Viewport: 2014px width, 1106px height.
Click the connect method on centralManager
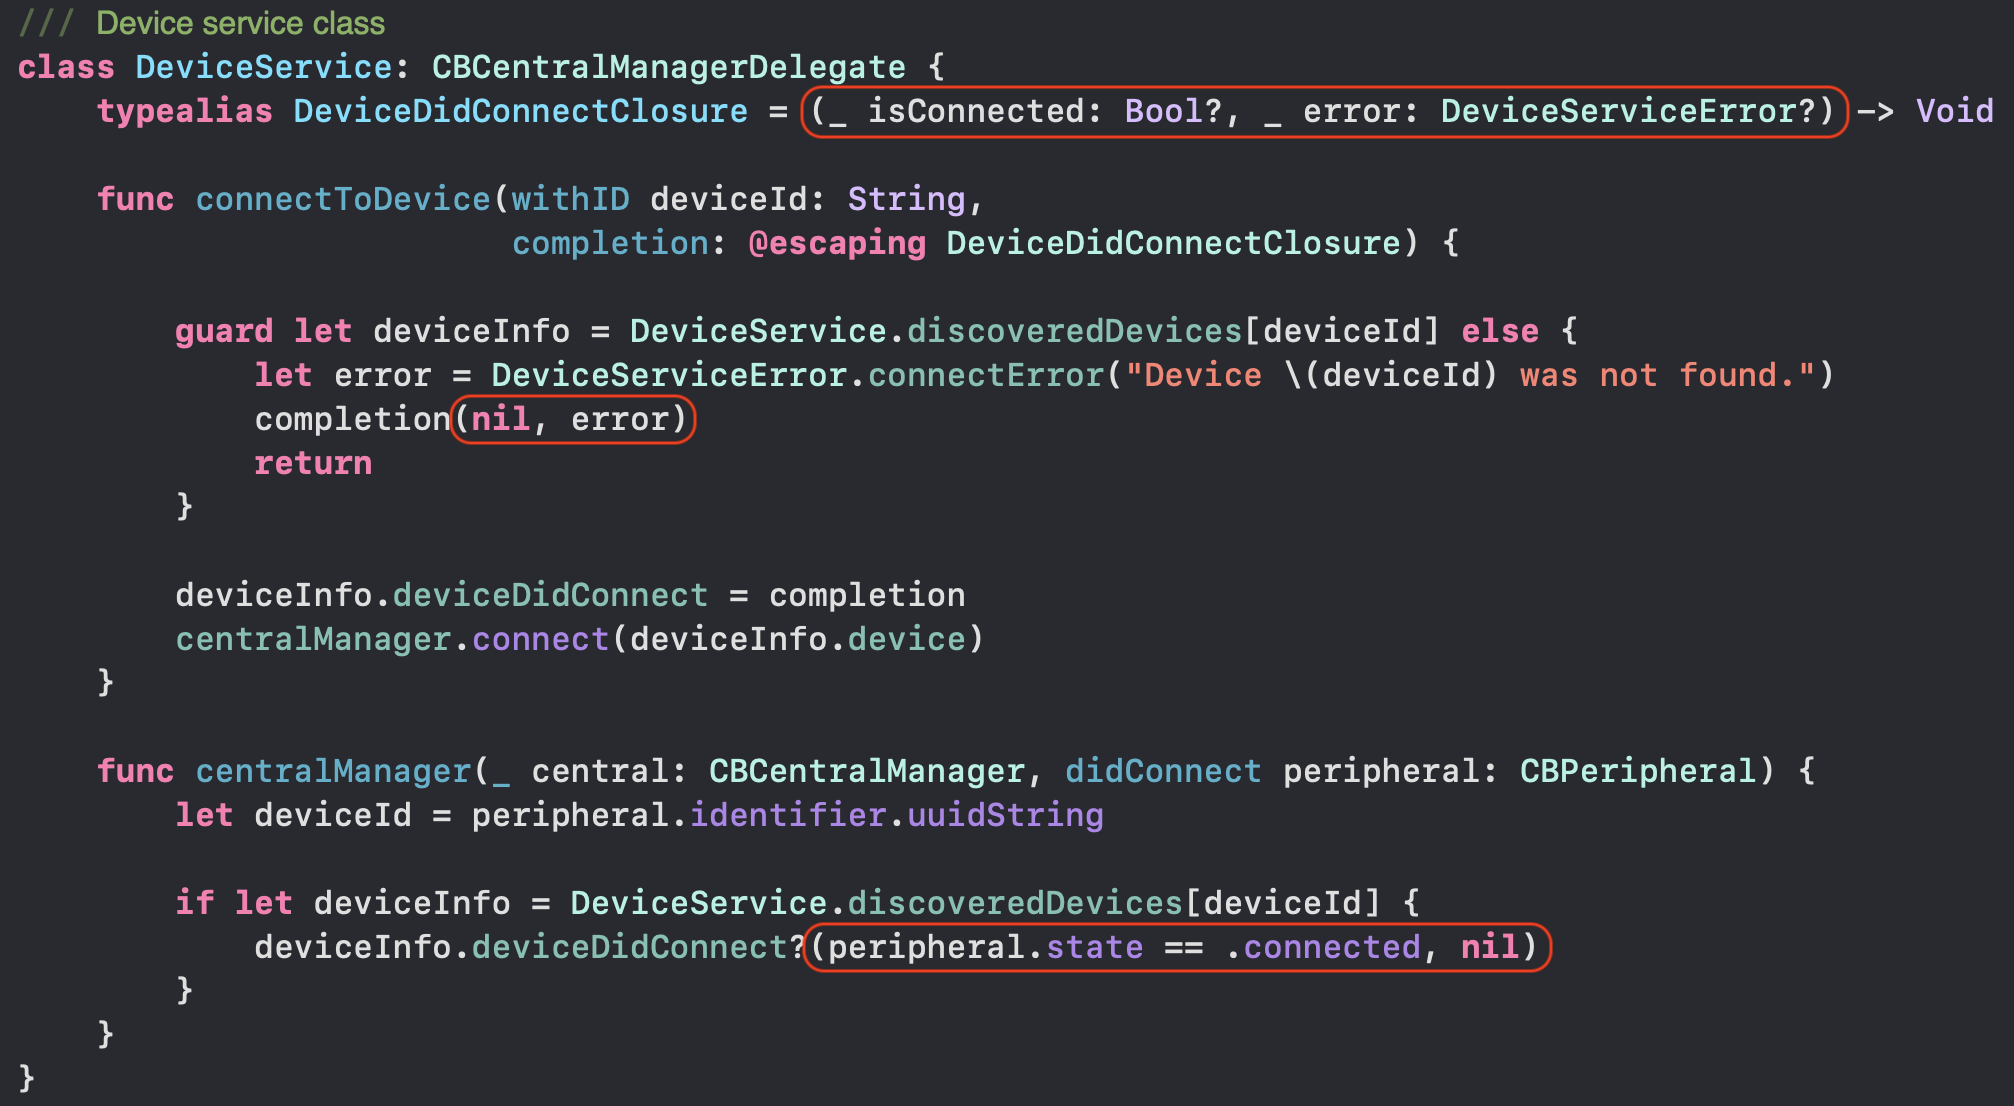click(540, 639)
